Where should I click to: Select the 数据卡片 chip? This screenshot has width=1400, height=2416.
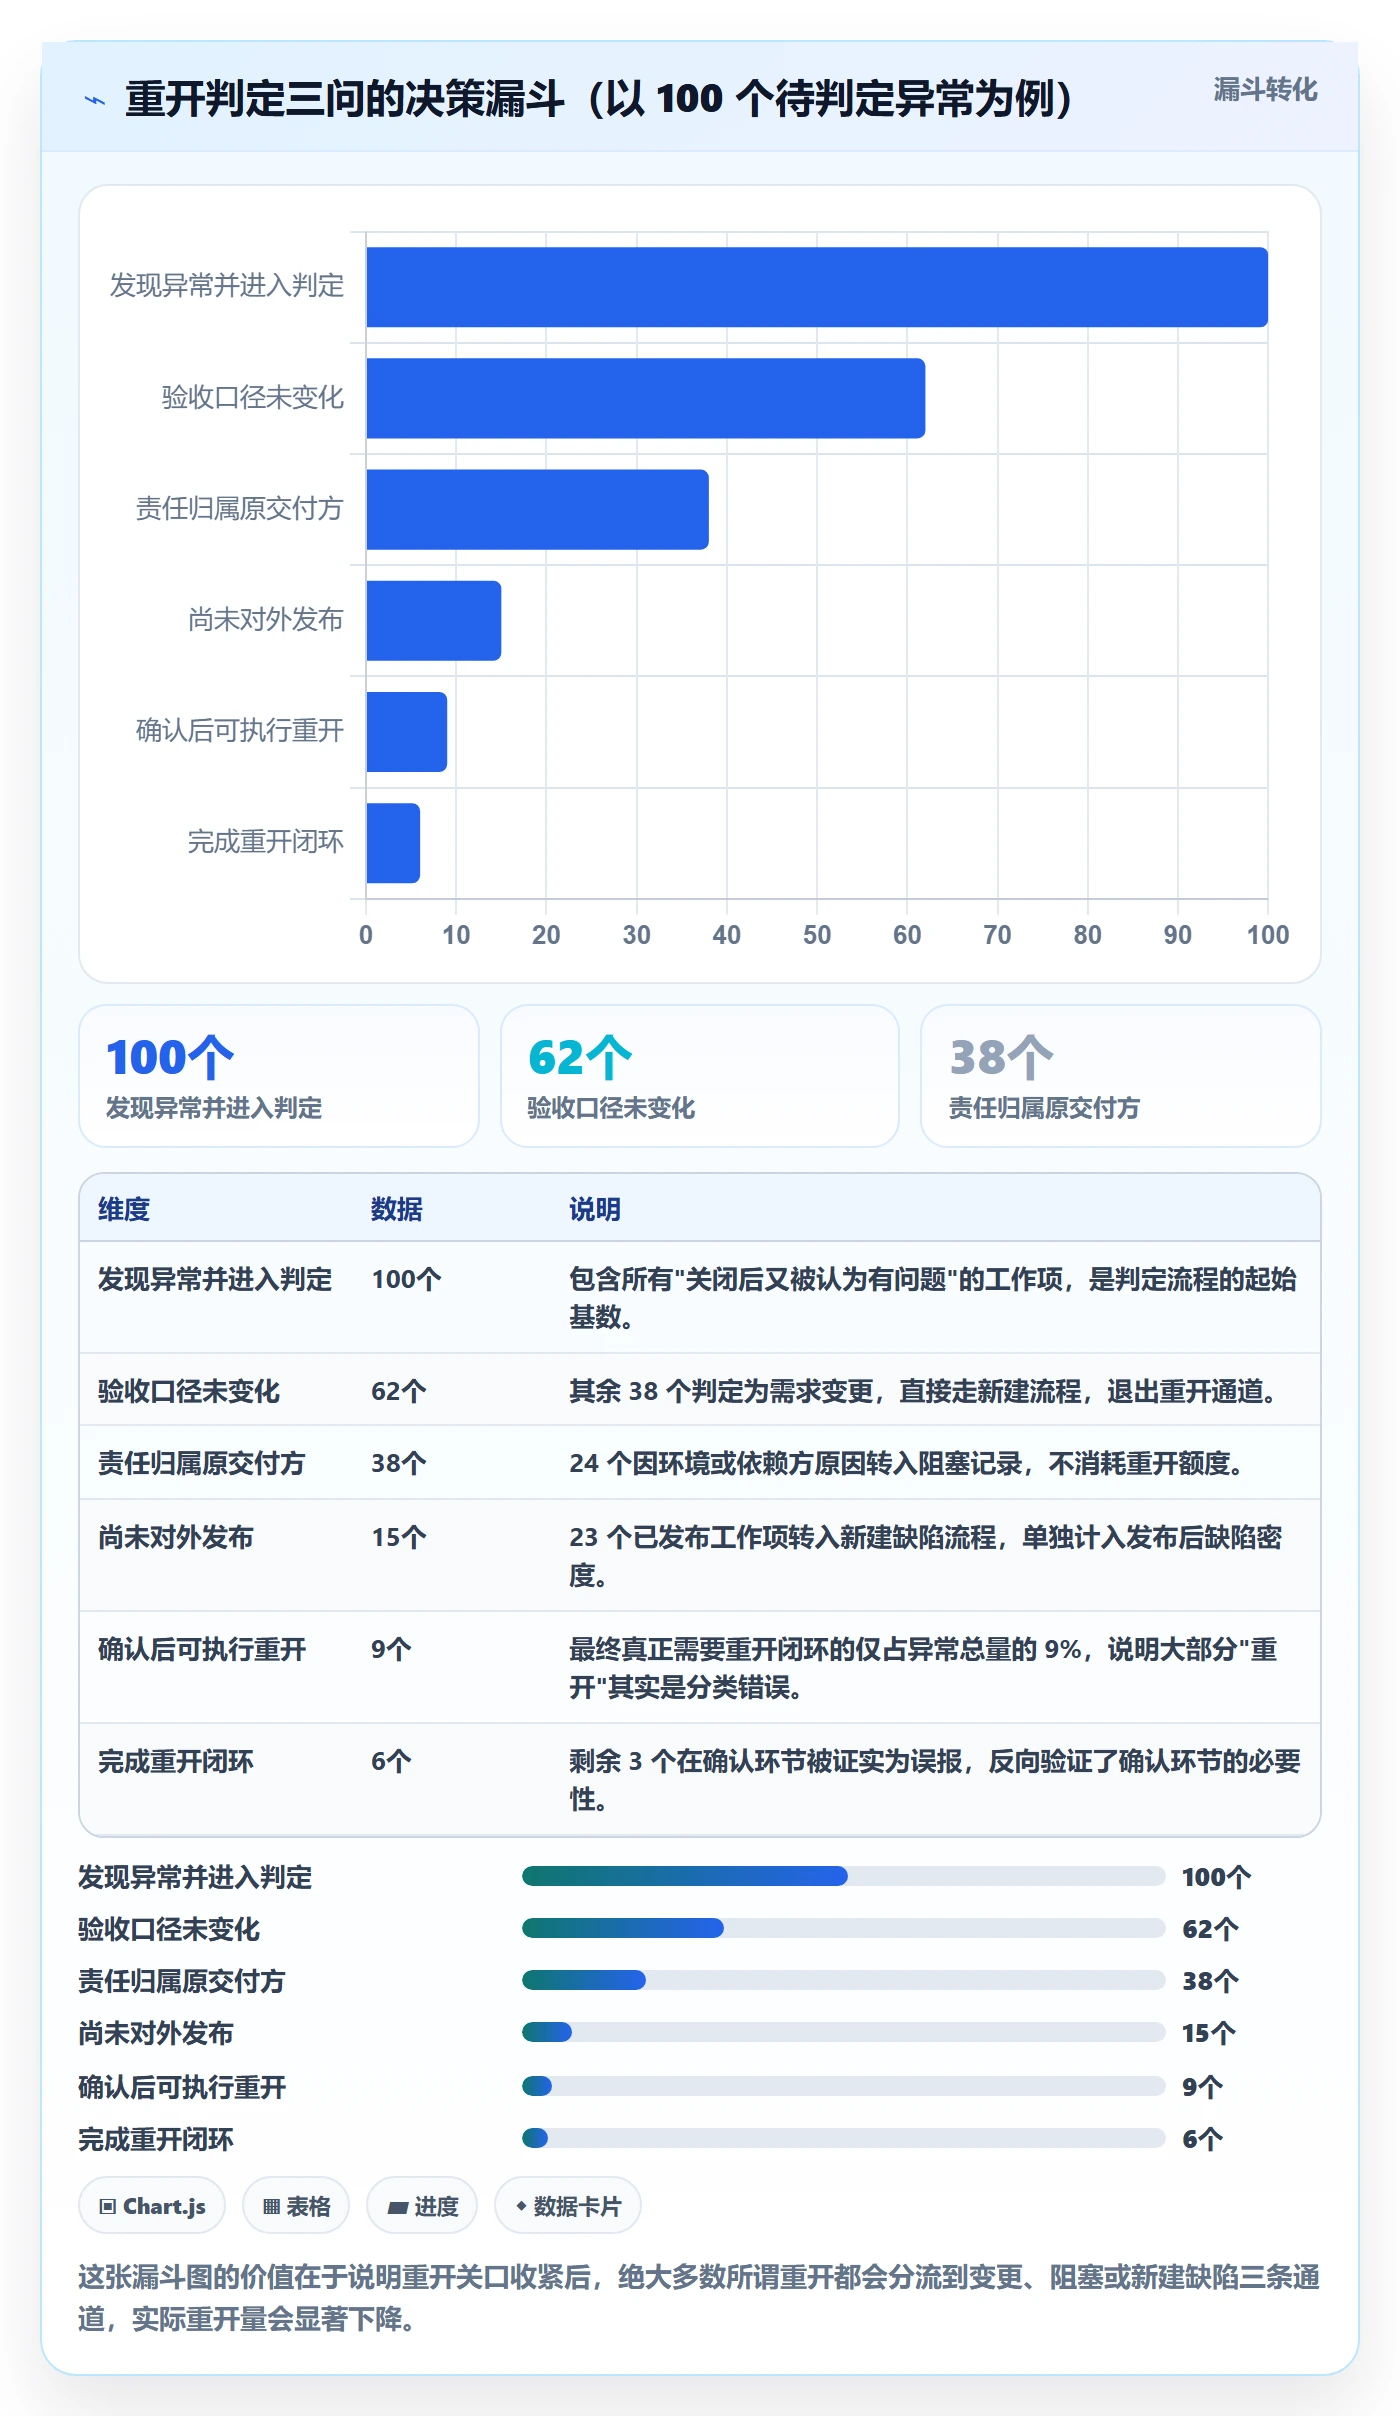pos(568,2205)
